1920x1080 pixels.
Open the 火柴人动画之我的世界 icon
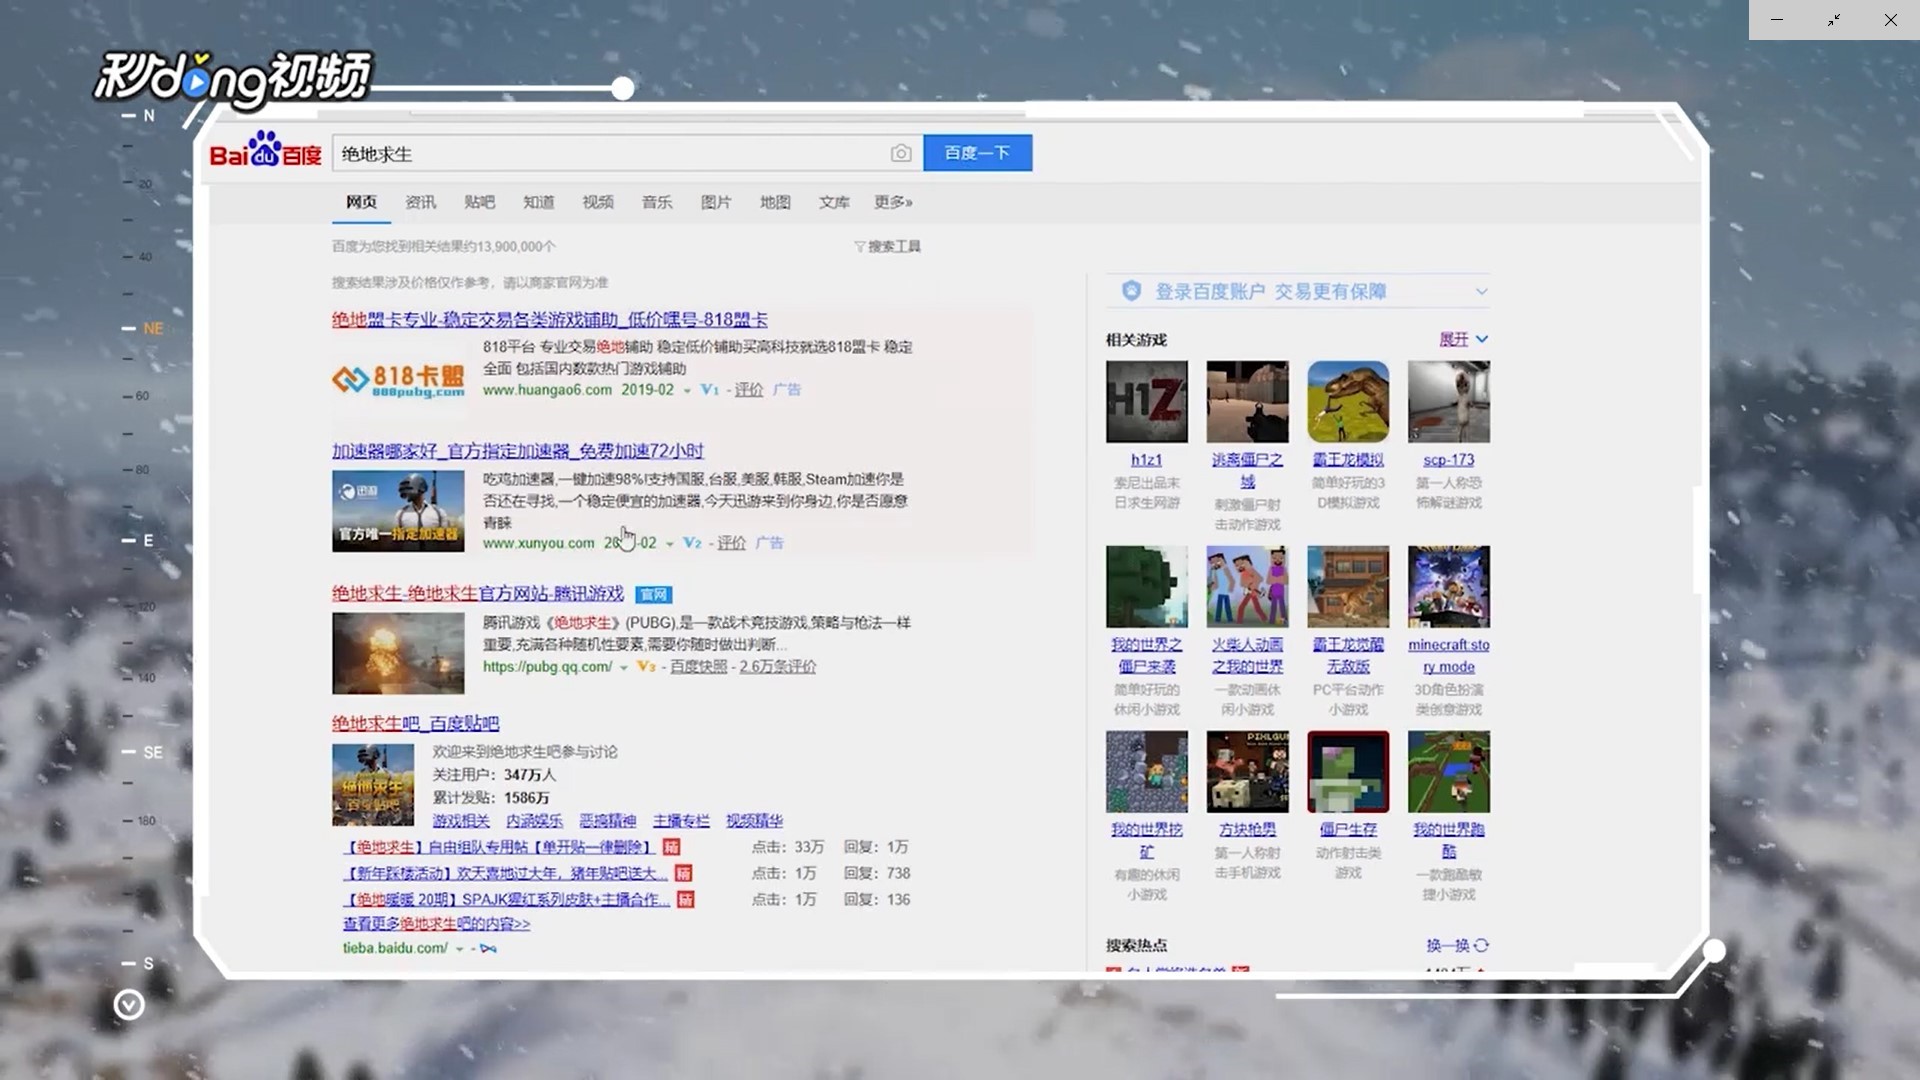1247,587
